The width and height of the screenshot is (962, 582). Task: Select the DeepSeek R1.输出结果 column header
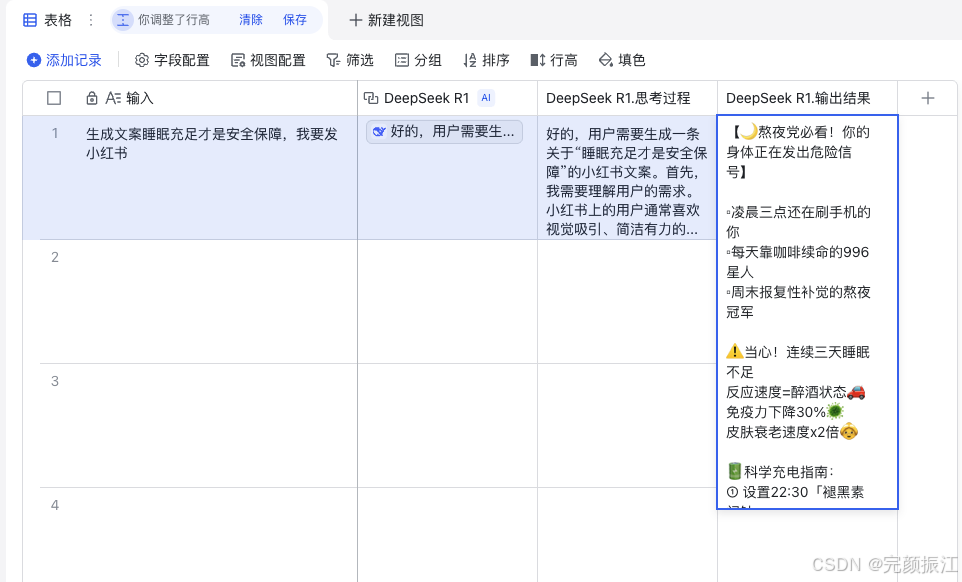pos(807,98)
